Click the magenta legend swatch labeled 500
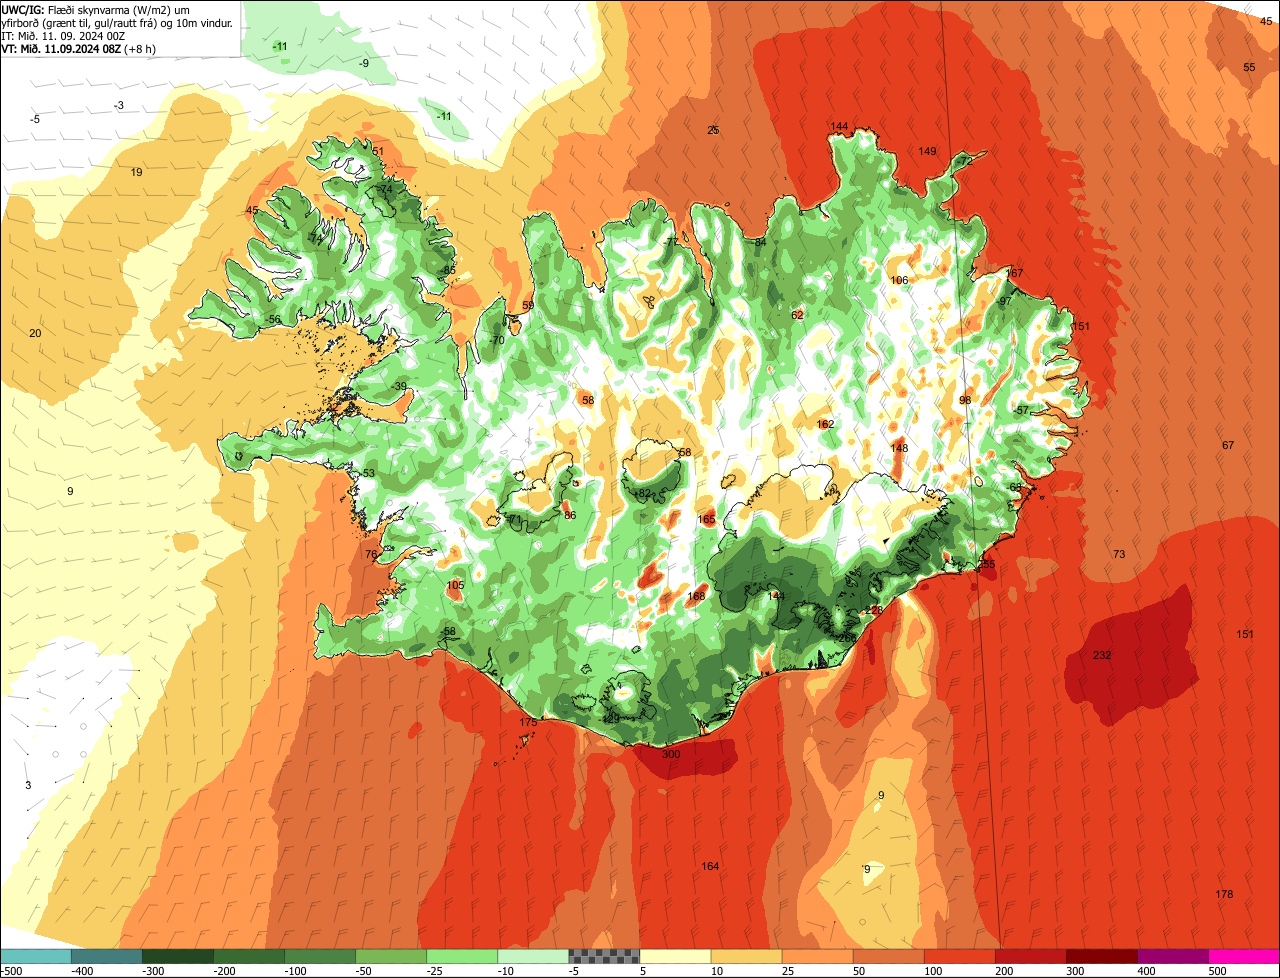Screen dimensions: 1280x978 [1244, 956]
